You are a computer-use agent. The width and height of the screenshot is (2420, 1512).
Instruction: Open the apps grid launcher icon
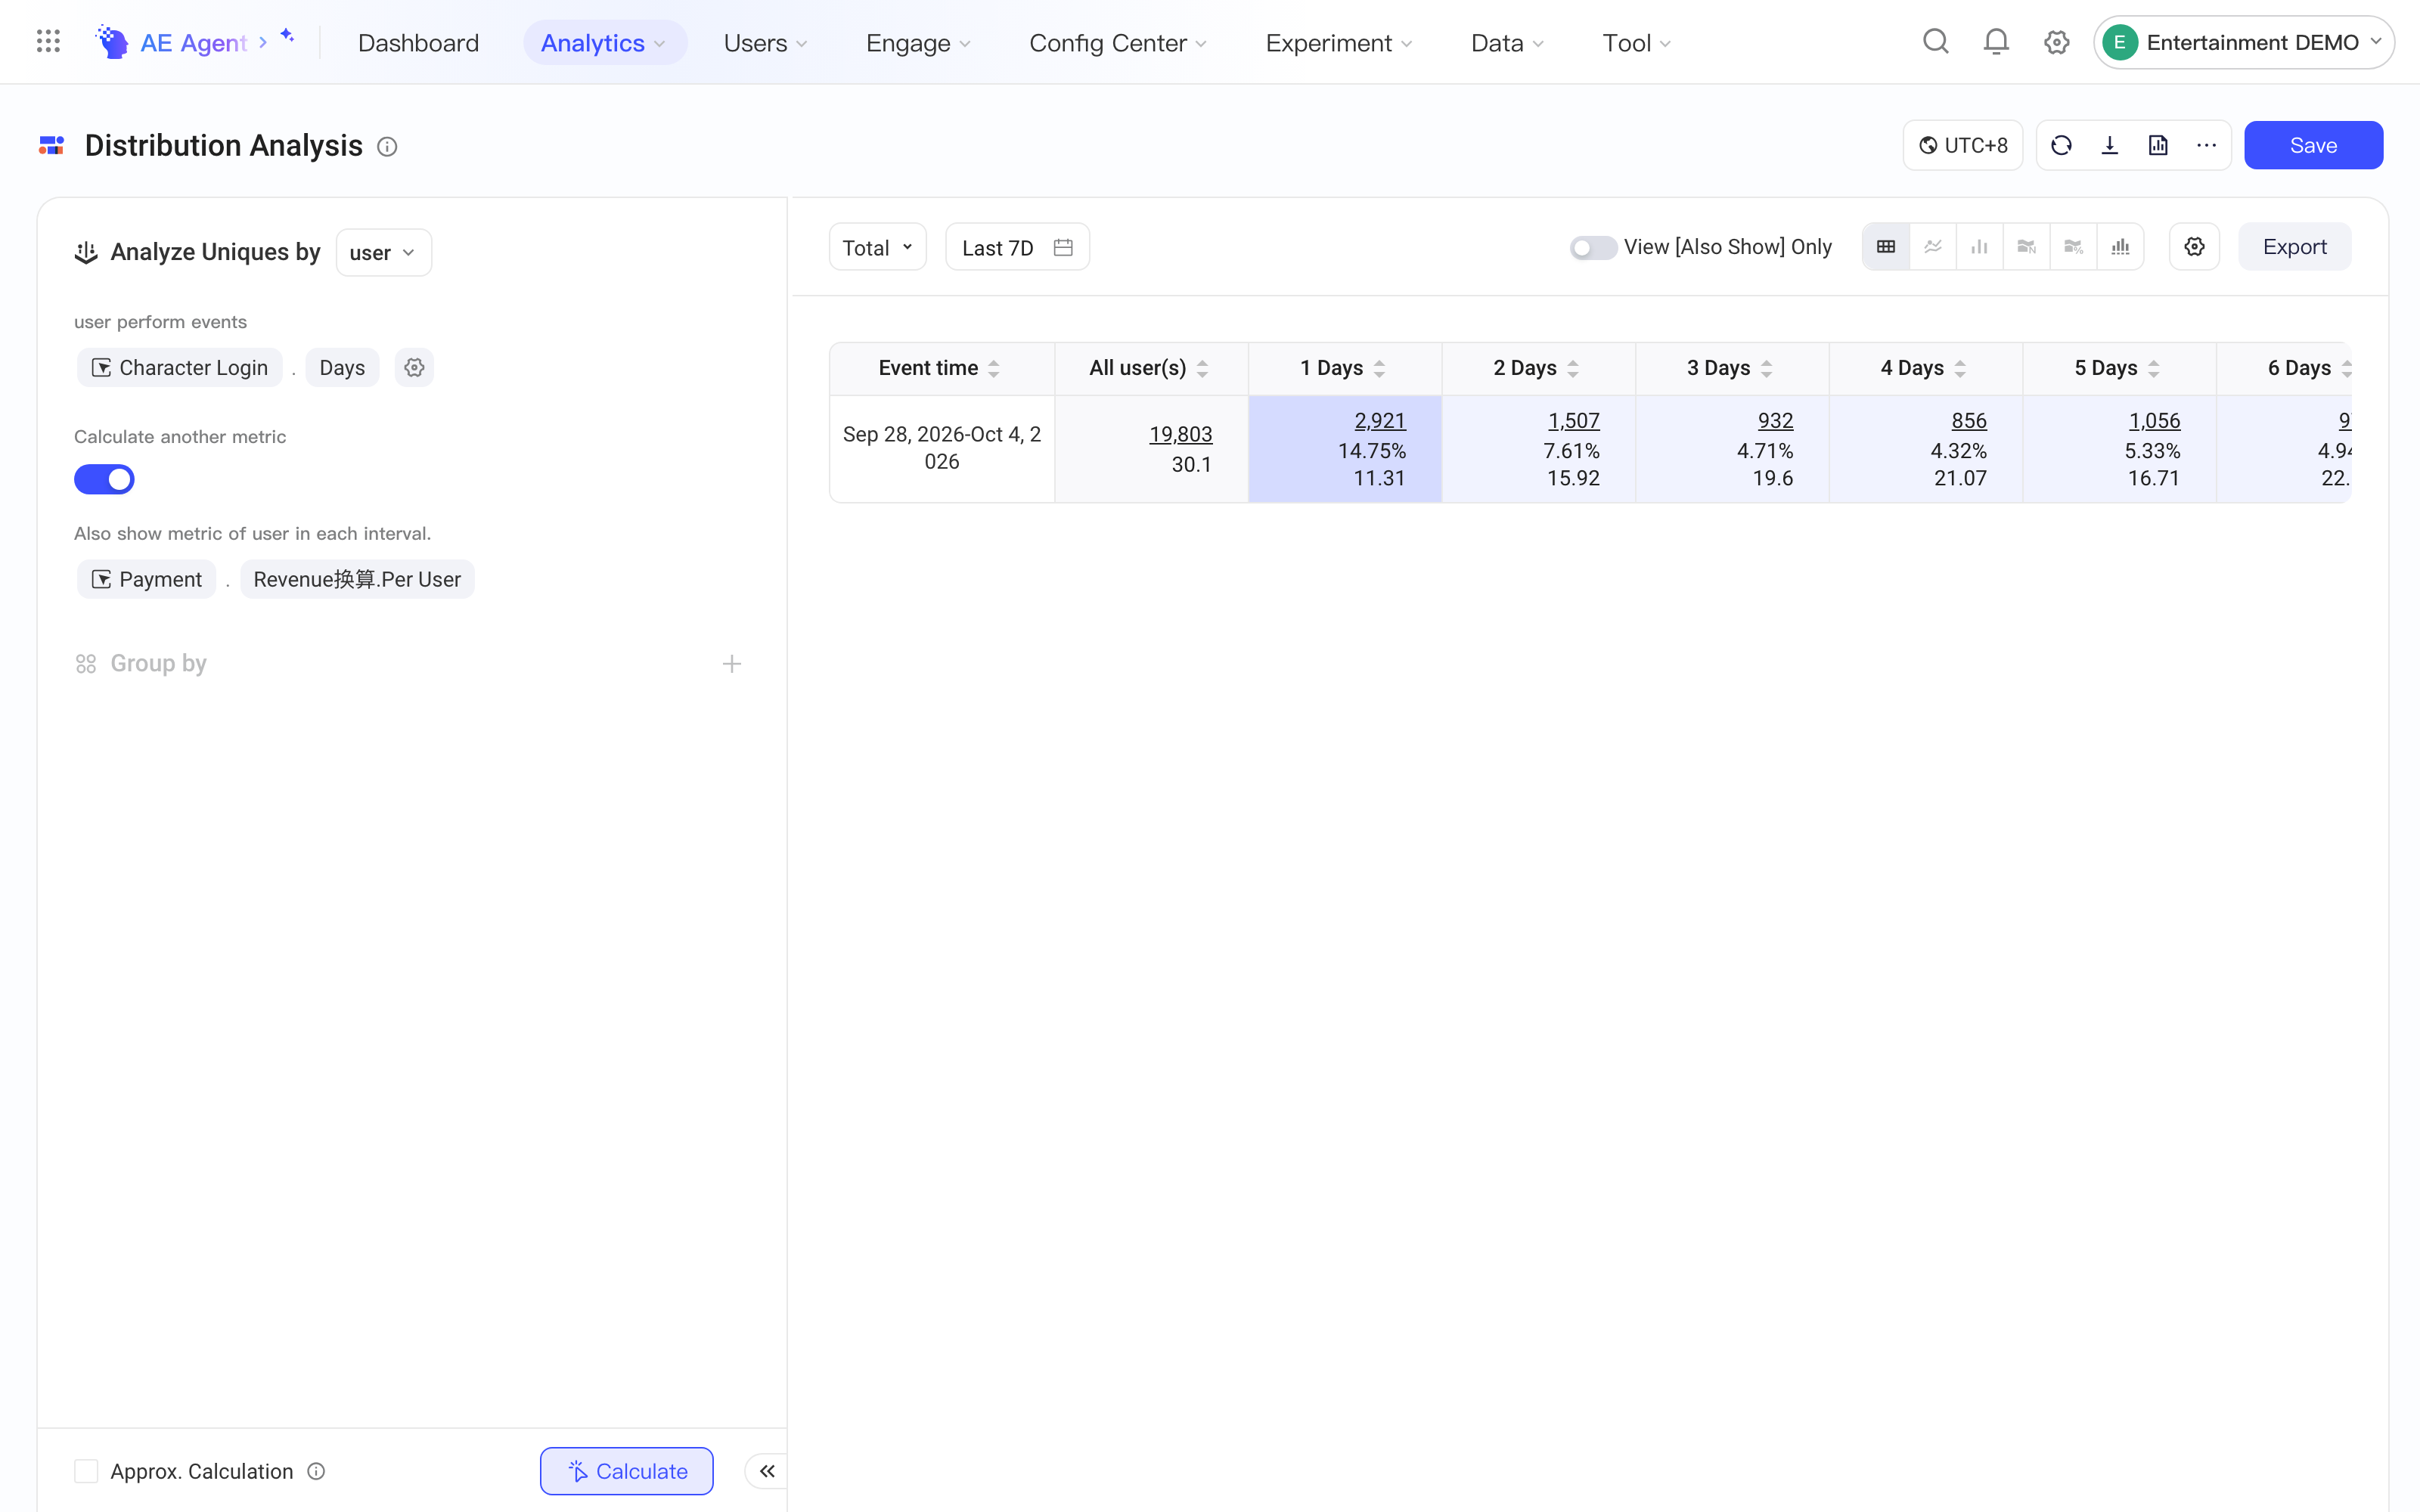coord(48,42)
